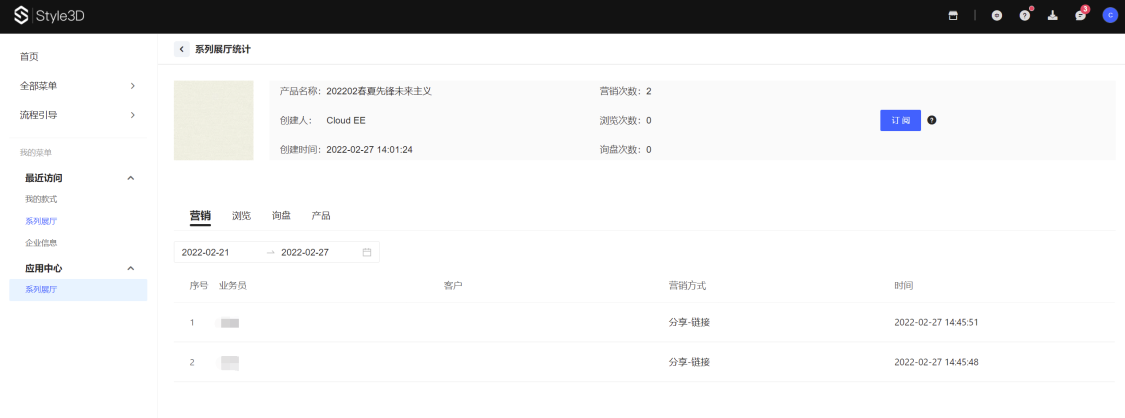Click the back arrow beside 系列展厅统计
The height and width of the screenshot is (418, 1125).
tap(181, 49)
